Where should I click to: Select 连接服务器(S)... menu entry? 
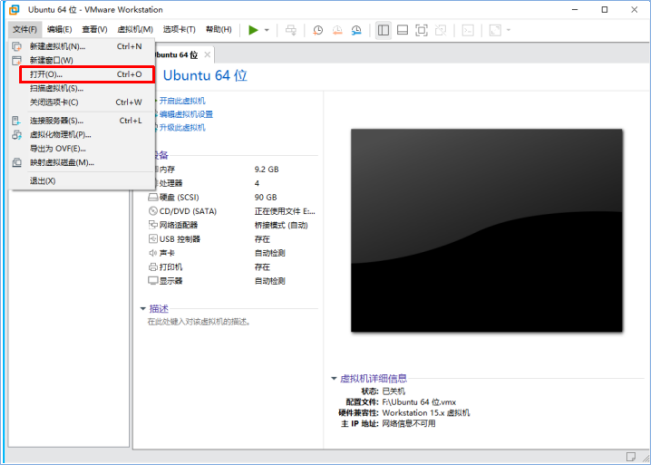(x=82, y=121)
